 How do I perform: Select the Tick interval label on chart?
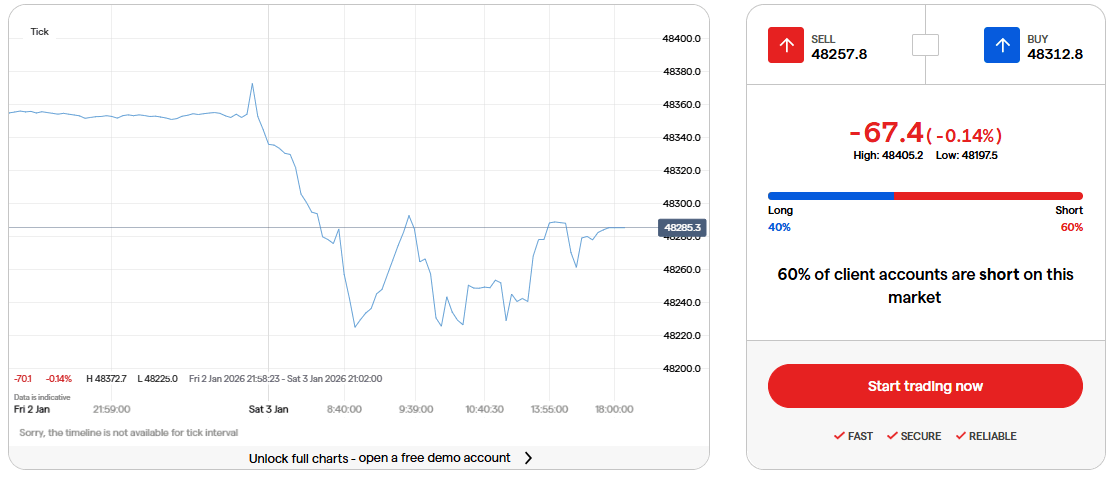pos(39,32)
